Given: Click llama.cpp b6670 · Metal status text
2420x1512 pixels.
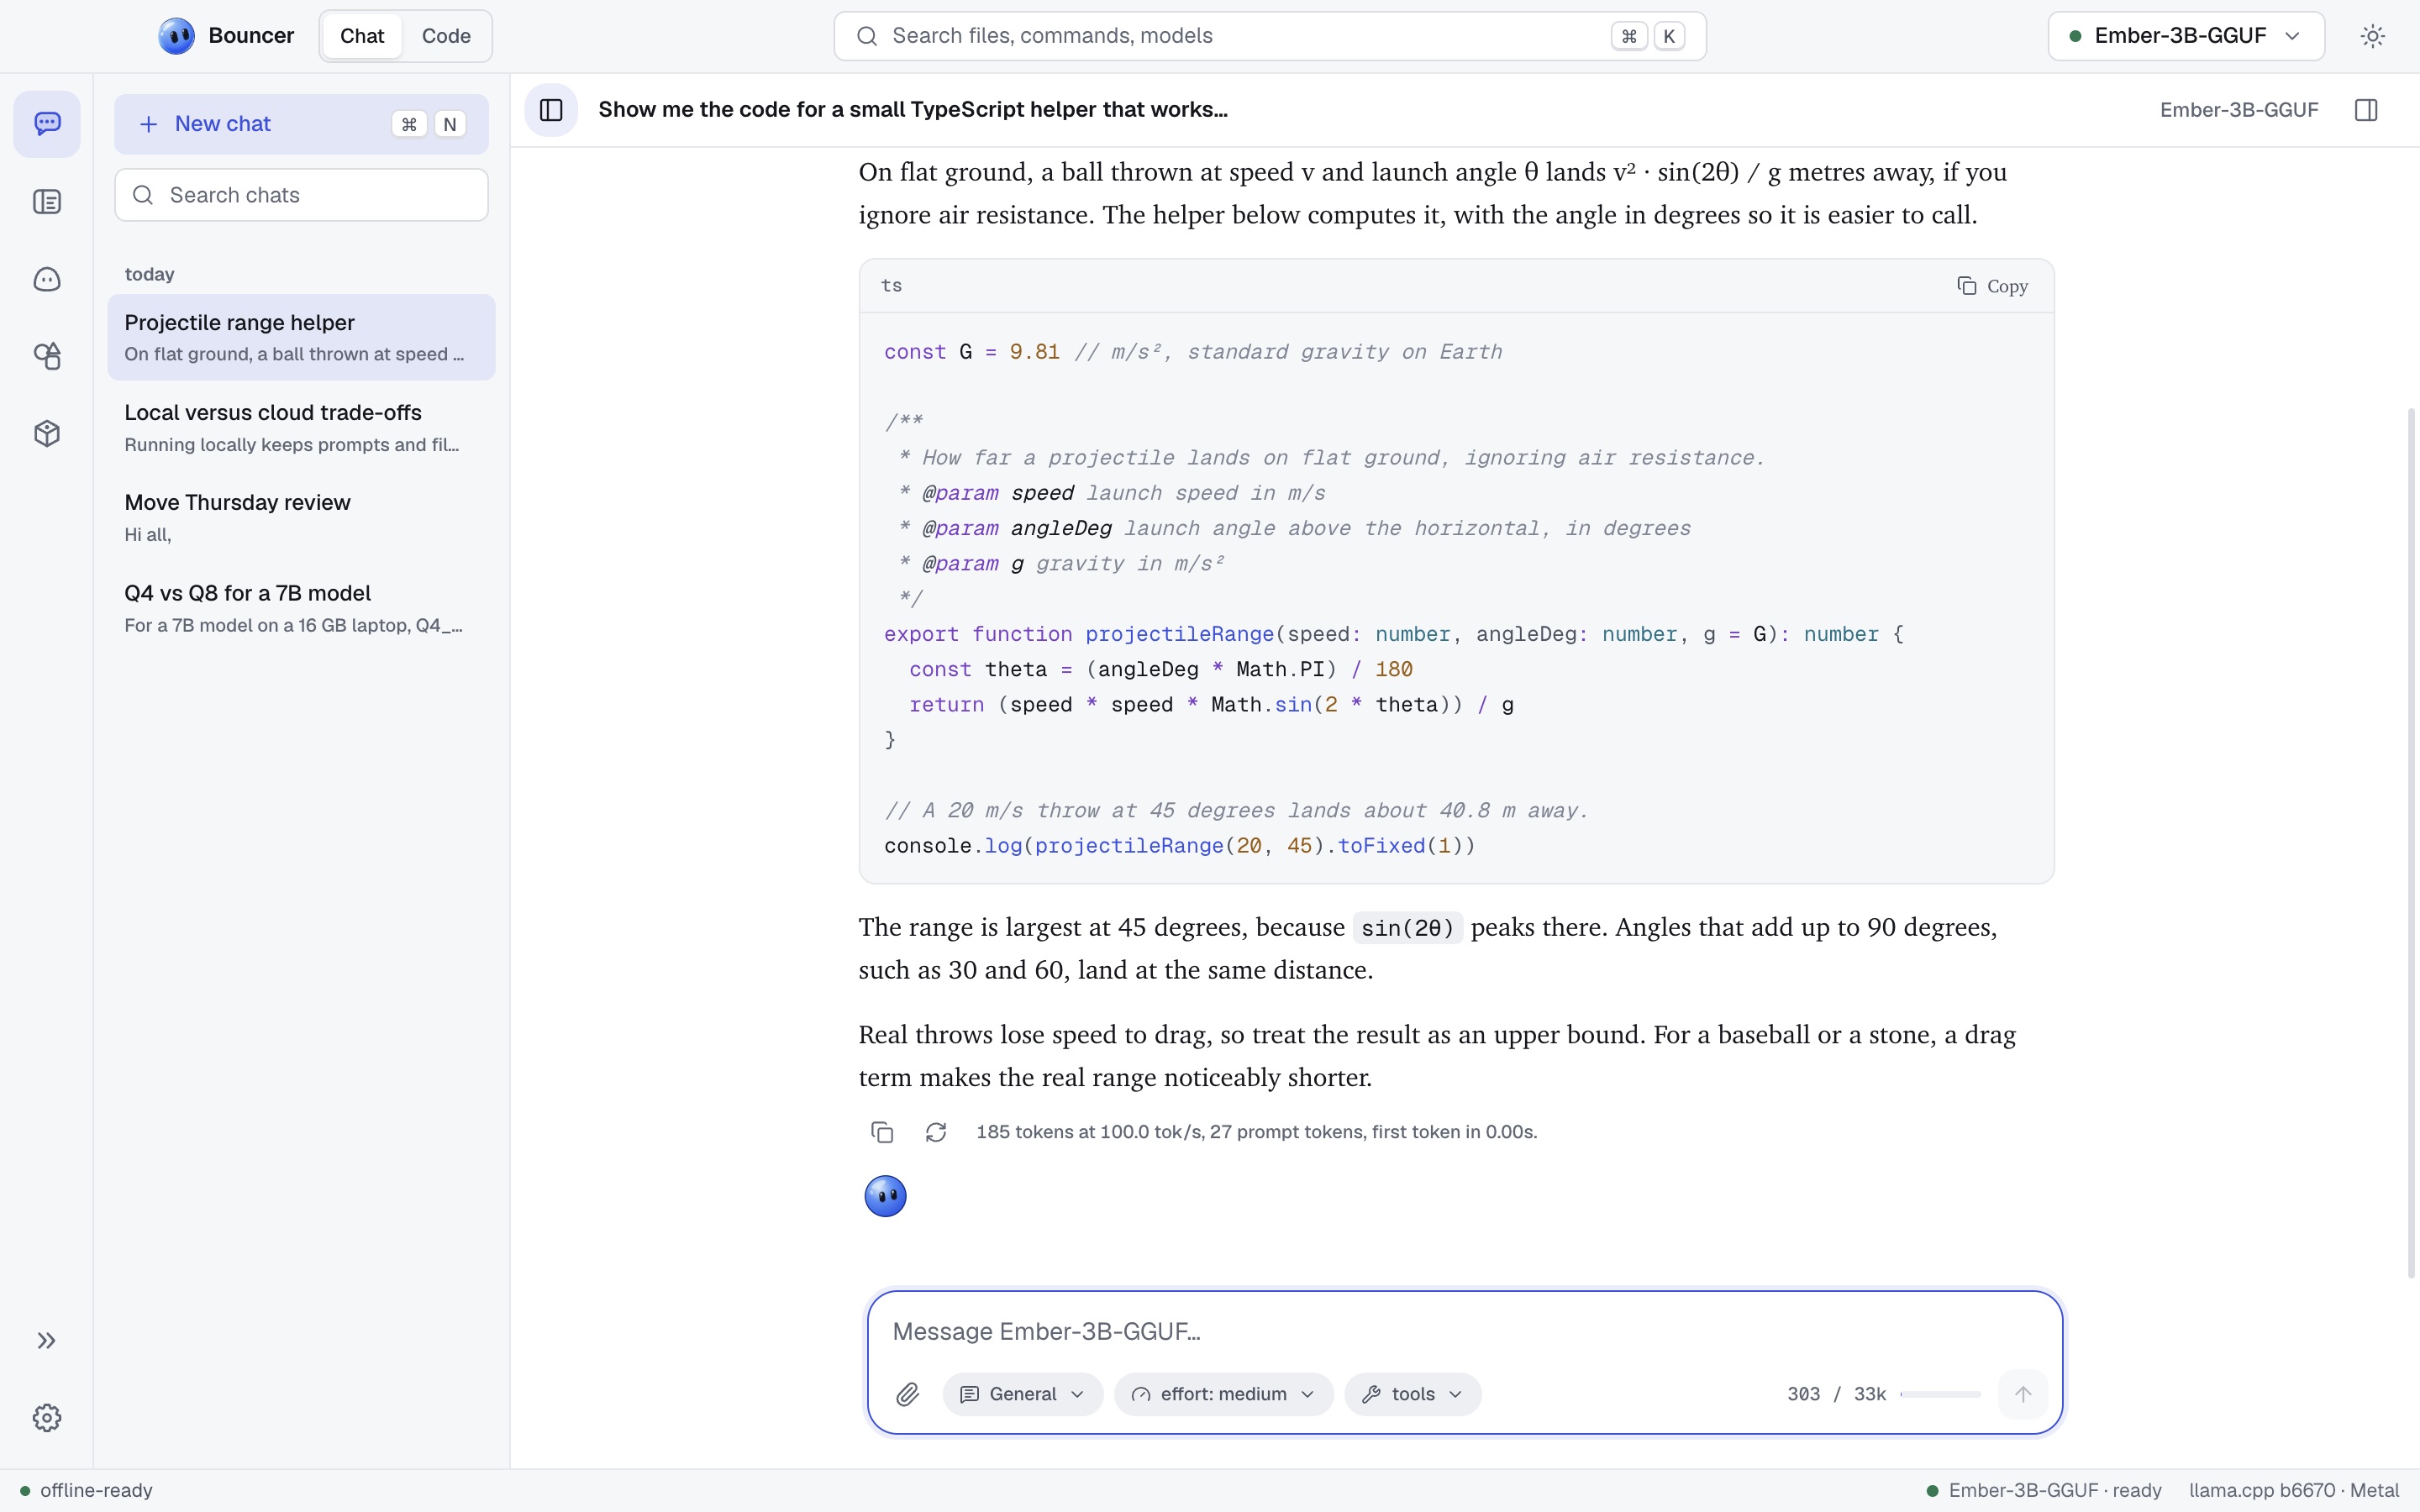Looking at the screenshot, I should (x=2294, y=1491).
